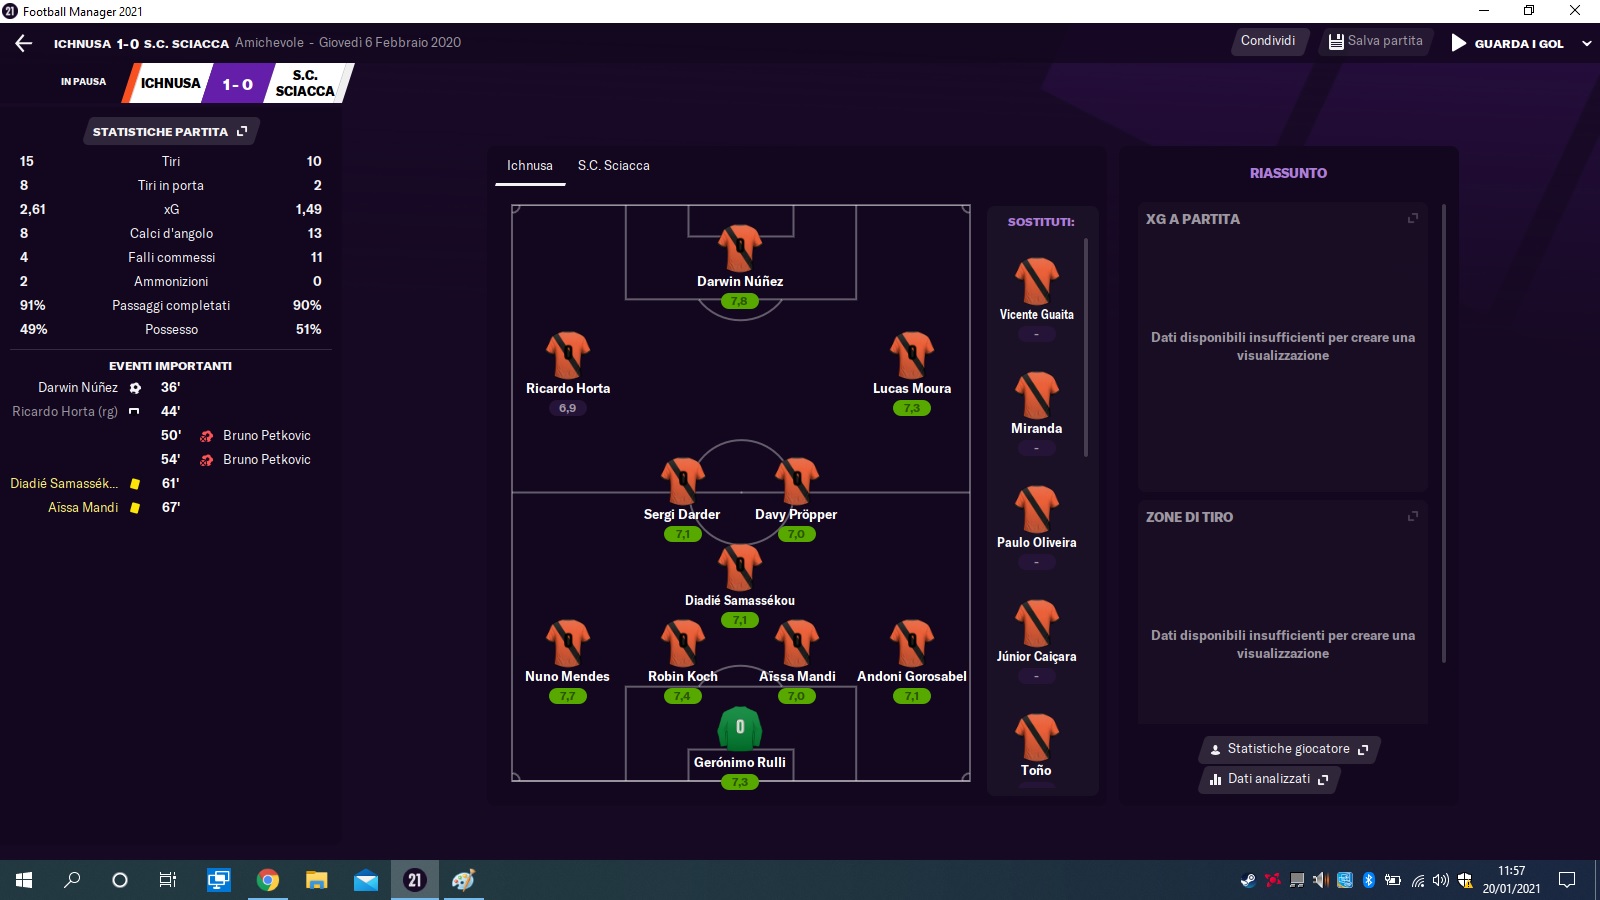The height and width of the screenshot is (900, 1600).
Task: Click Diadié Samassék... yellow card event
Action: pos(64,484)
